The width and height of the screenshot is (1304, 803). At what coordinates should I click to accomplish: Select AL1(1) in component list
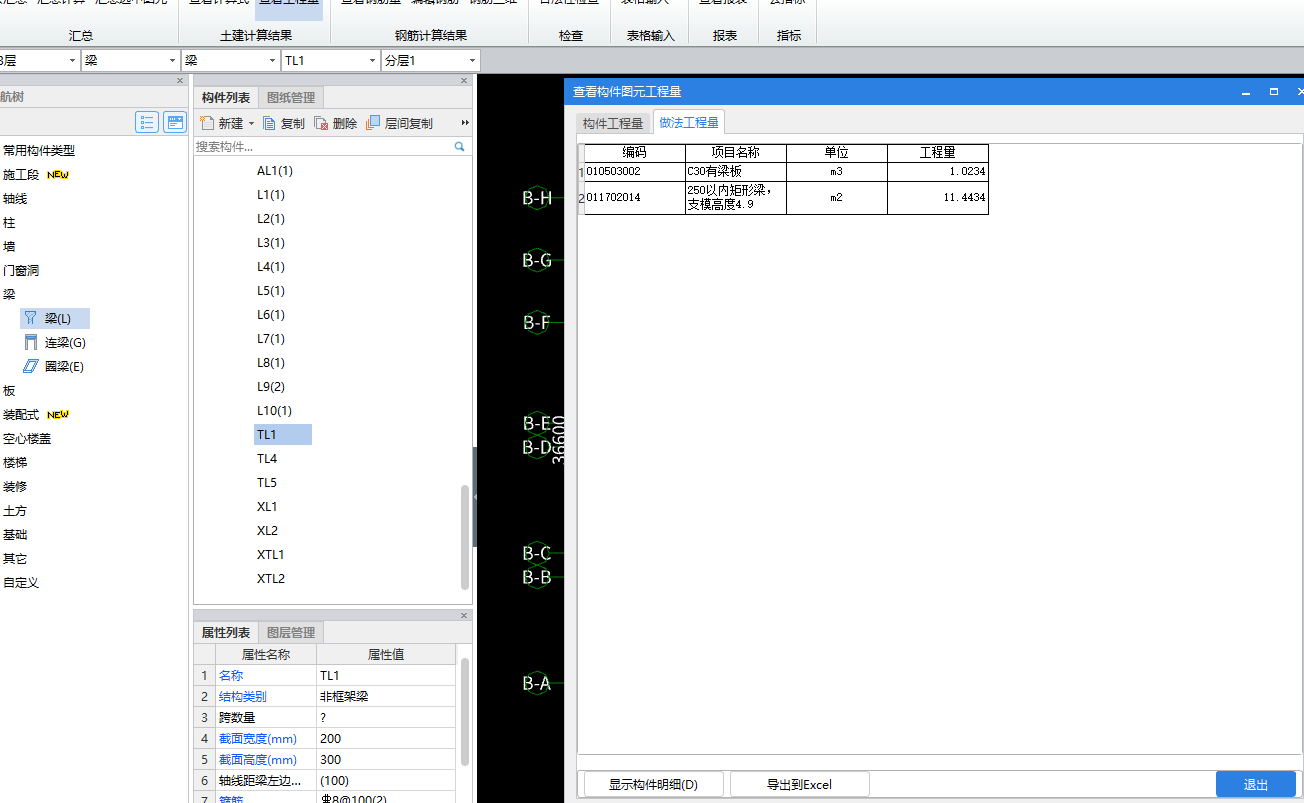[275, 170]
